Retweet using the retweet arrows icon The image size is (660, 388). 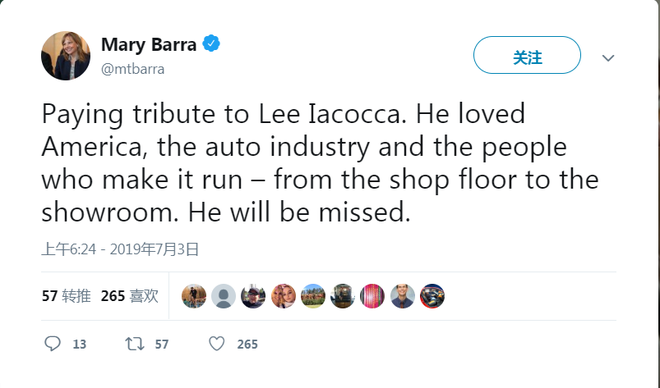click(x=135, y=344)
